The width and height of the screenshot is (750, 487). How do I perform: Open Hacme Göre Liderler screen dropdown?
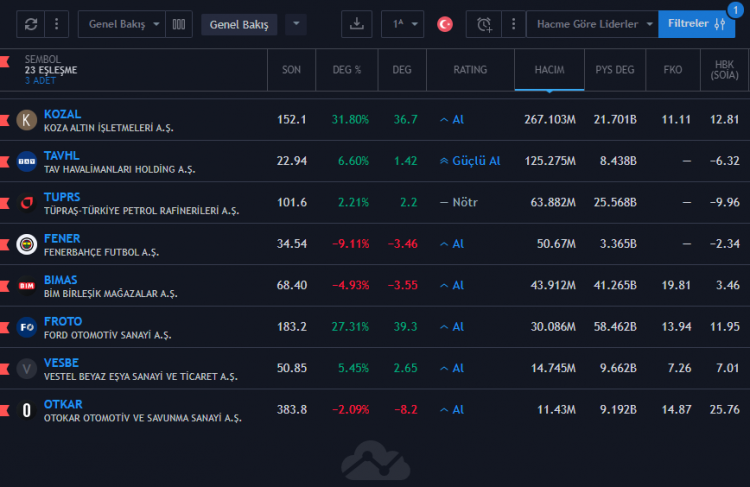[x=592, y=24]
